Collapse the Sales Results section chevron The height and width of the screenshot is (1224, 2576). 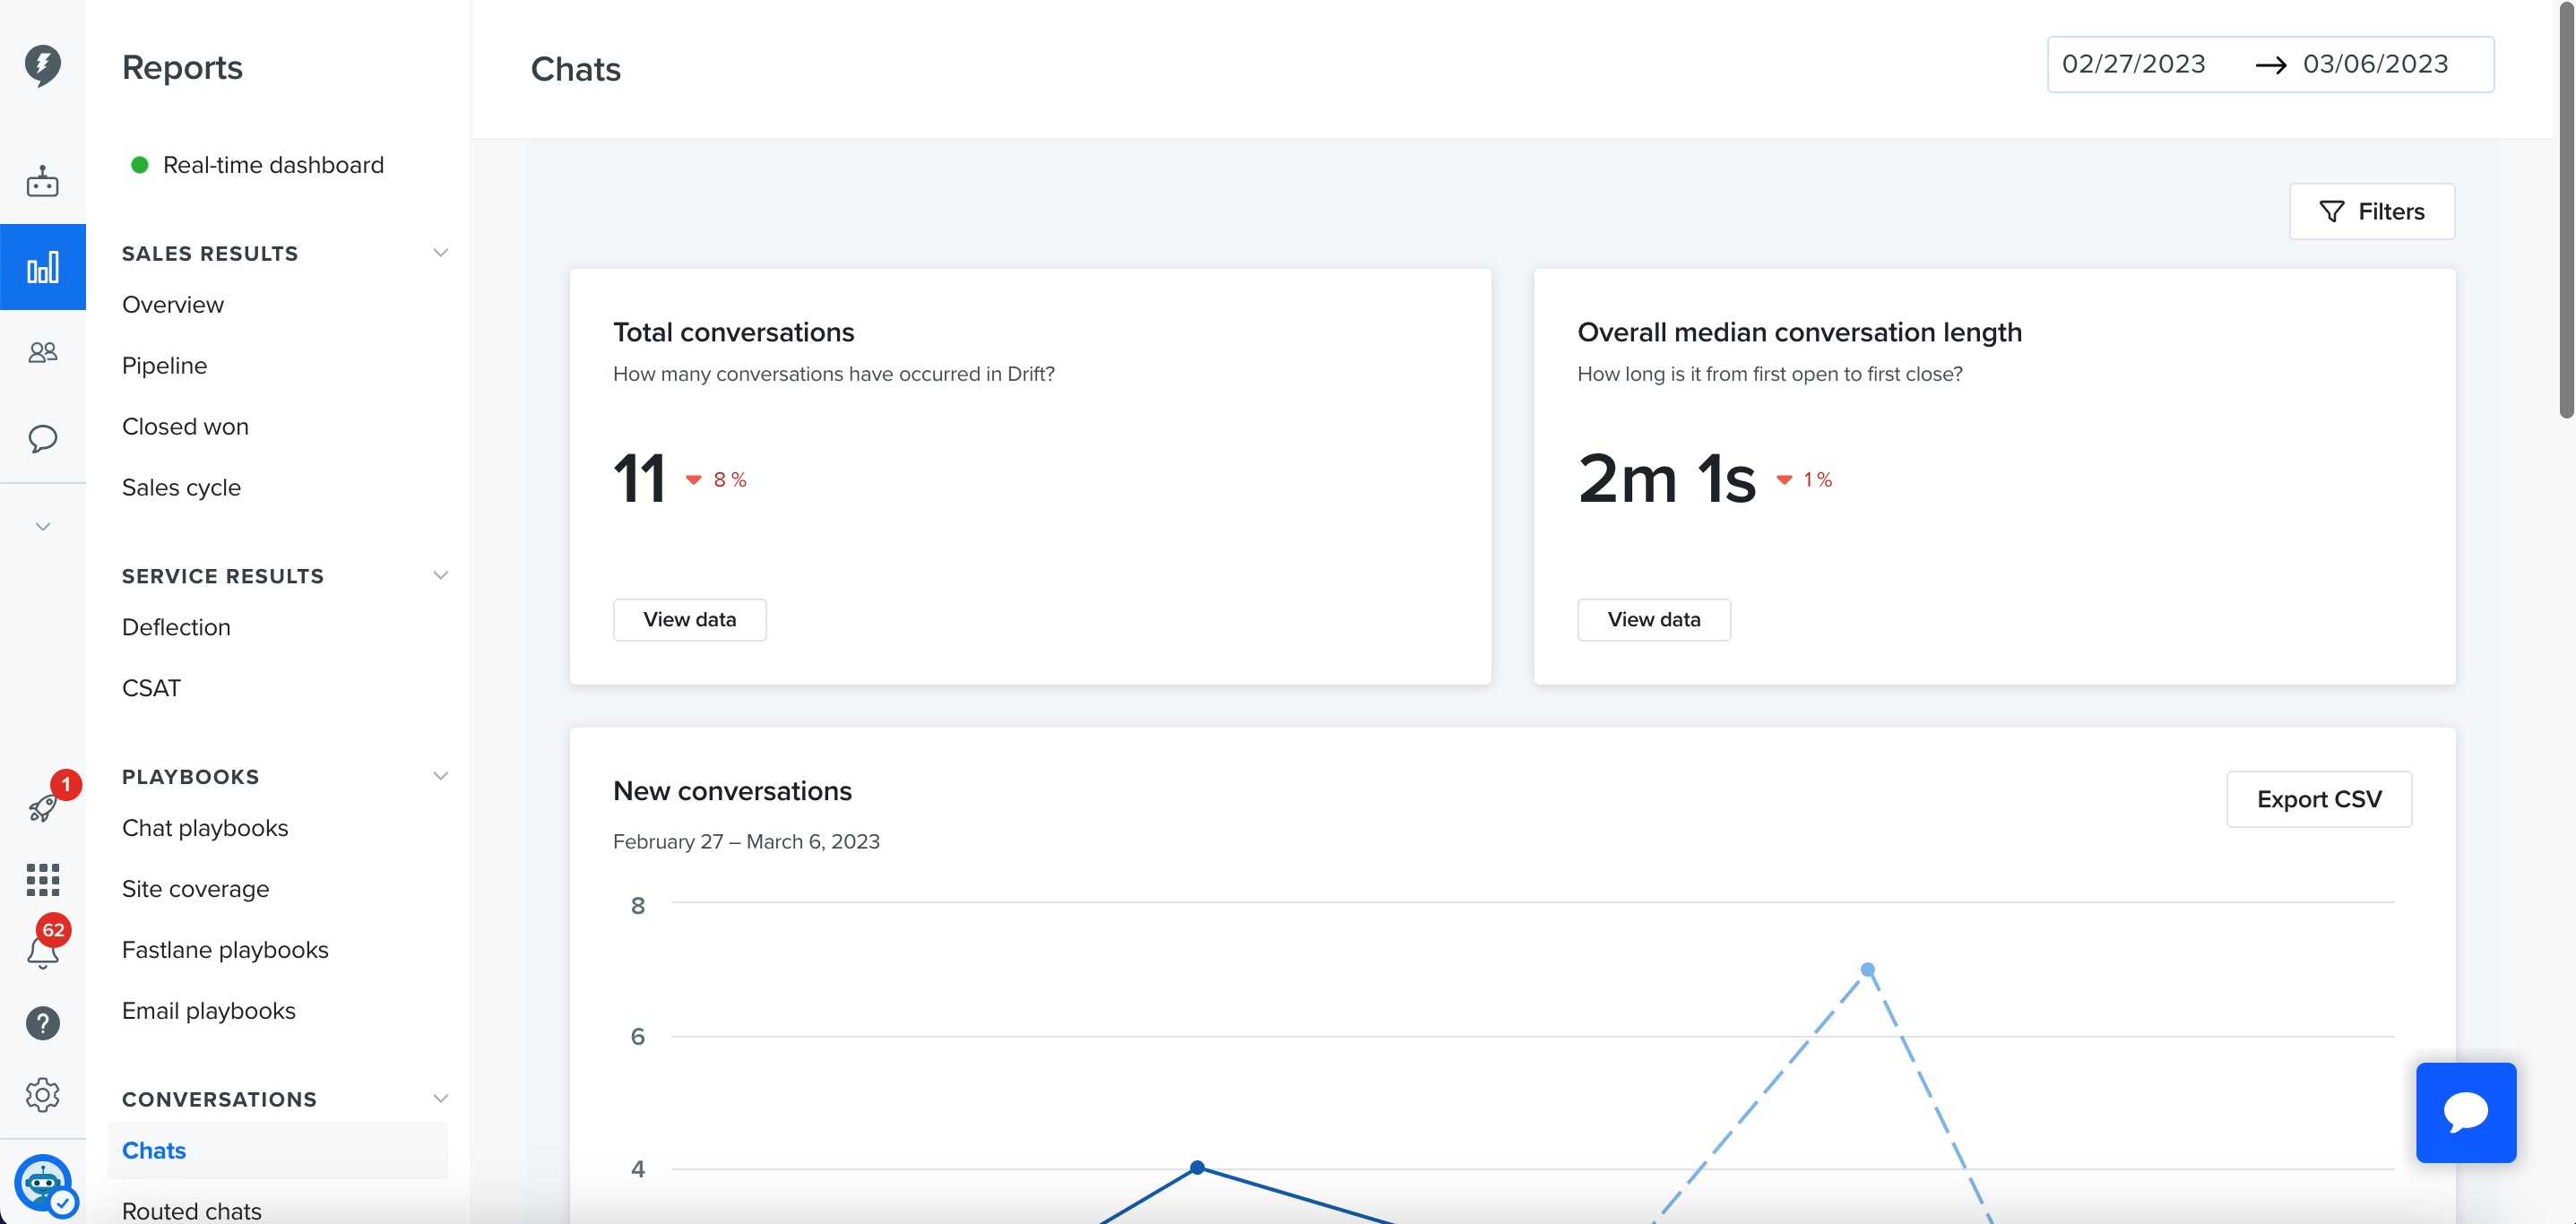[440, 253]
